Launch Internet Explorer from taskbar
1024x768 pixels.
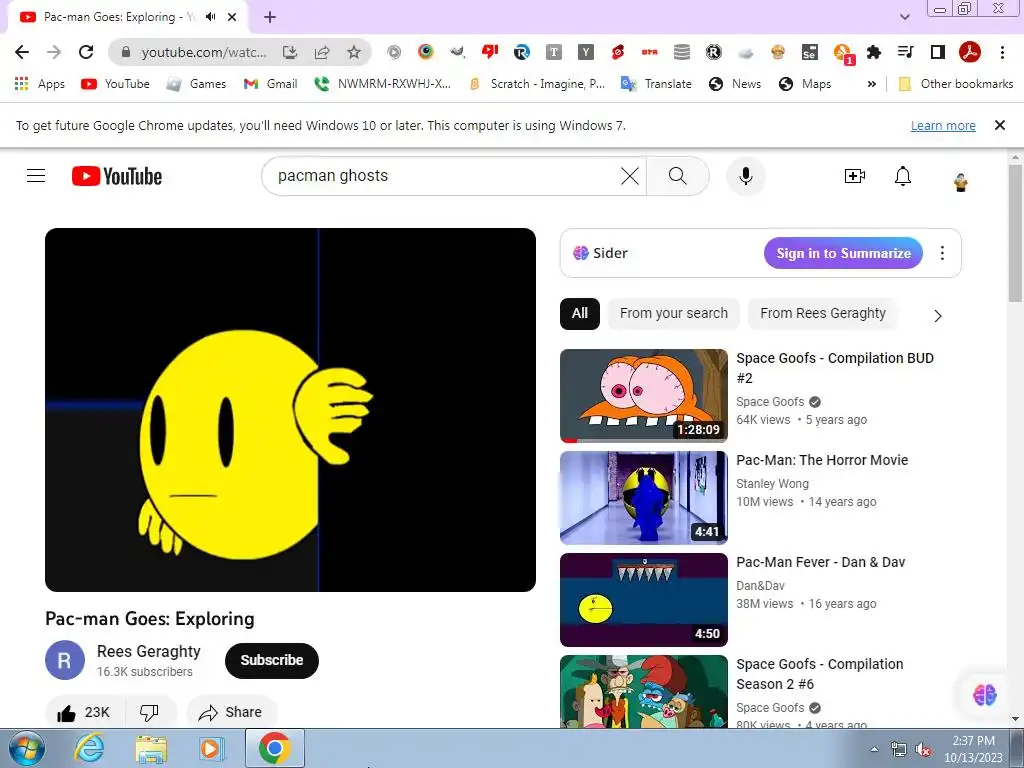click(89, 748)
